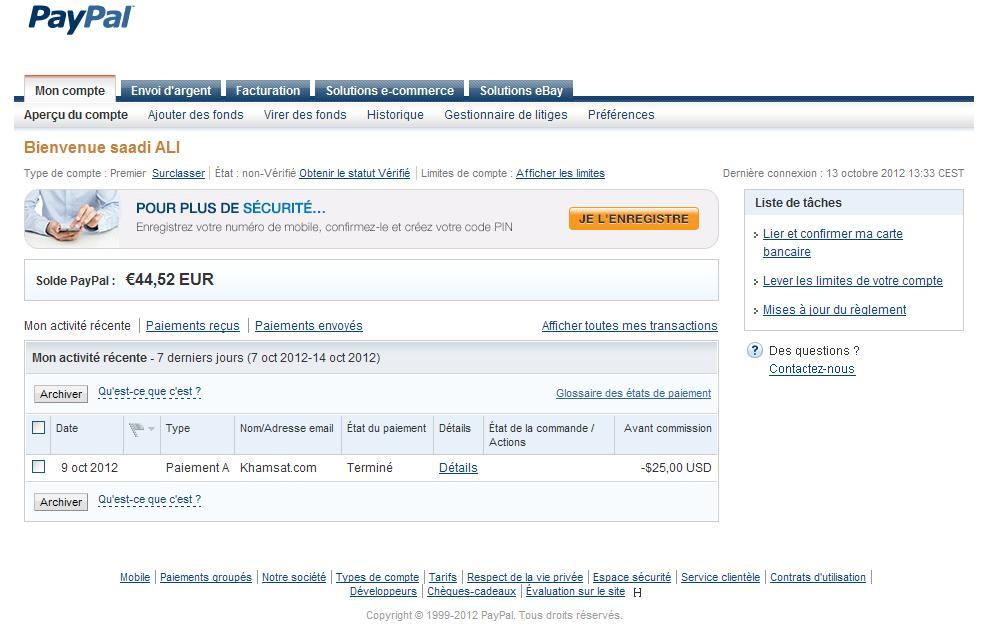Image resolution: width=1004 pixels, height=643 pixels.
Task: Tick the select-all checkbox in table header
Action: (x=38, y=428)
